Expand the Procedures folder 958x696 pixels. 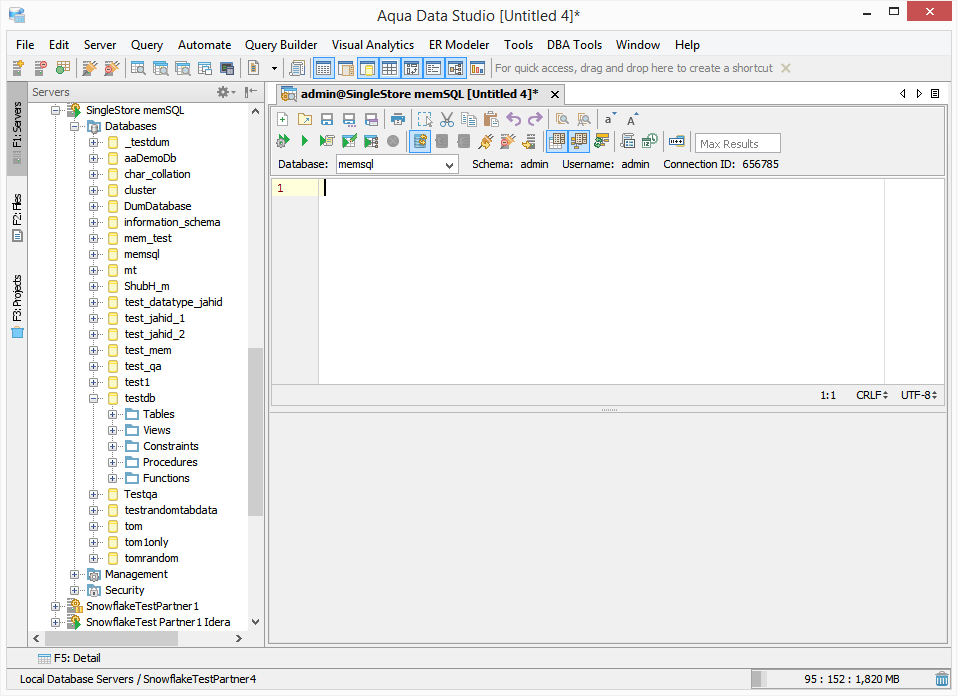112,463
